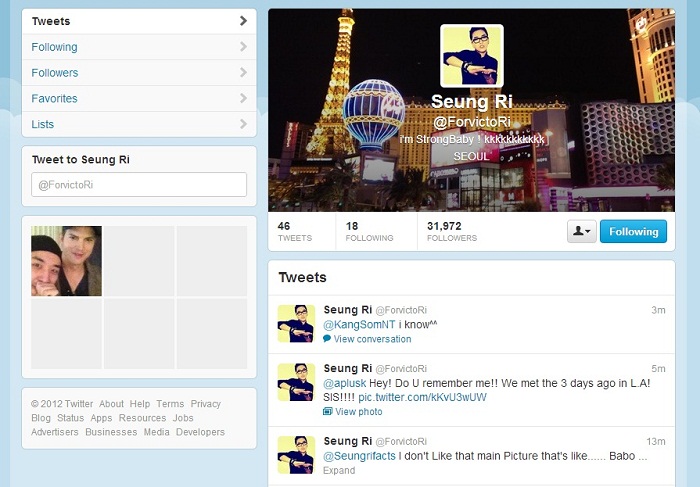Open the recent photo thumbnail of two men
Screen dimensions: 700x487
coord(67,261)
